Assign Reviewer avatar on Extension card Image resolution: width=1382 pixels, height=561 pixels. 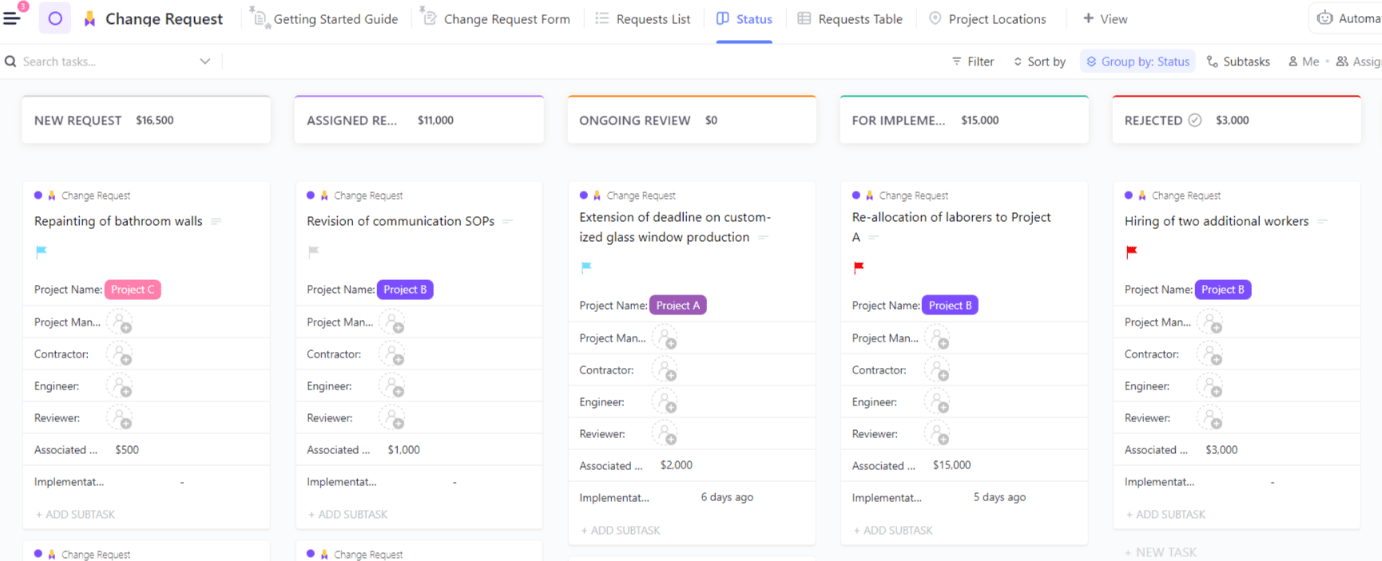tap(665, 434)
